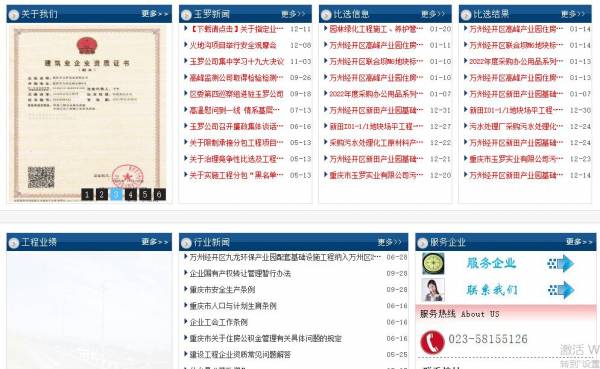Click the 比选信息 section header title
Screen dimensions: 600x369
tap(351, 14)
